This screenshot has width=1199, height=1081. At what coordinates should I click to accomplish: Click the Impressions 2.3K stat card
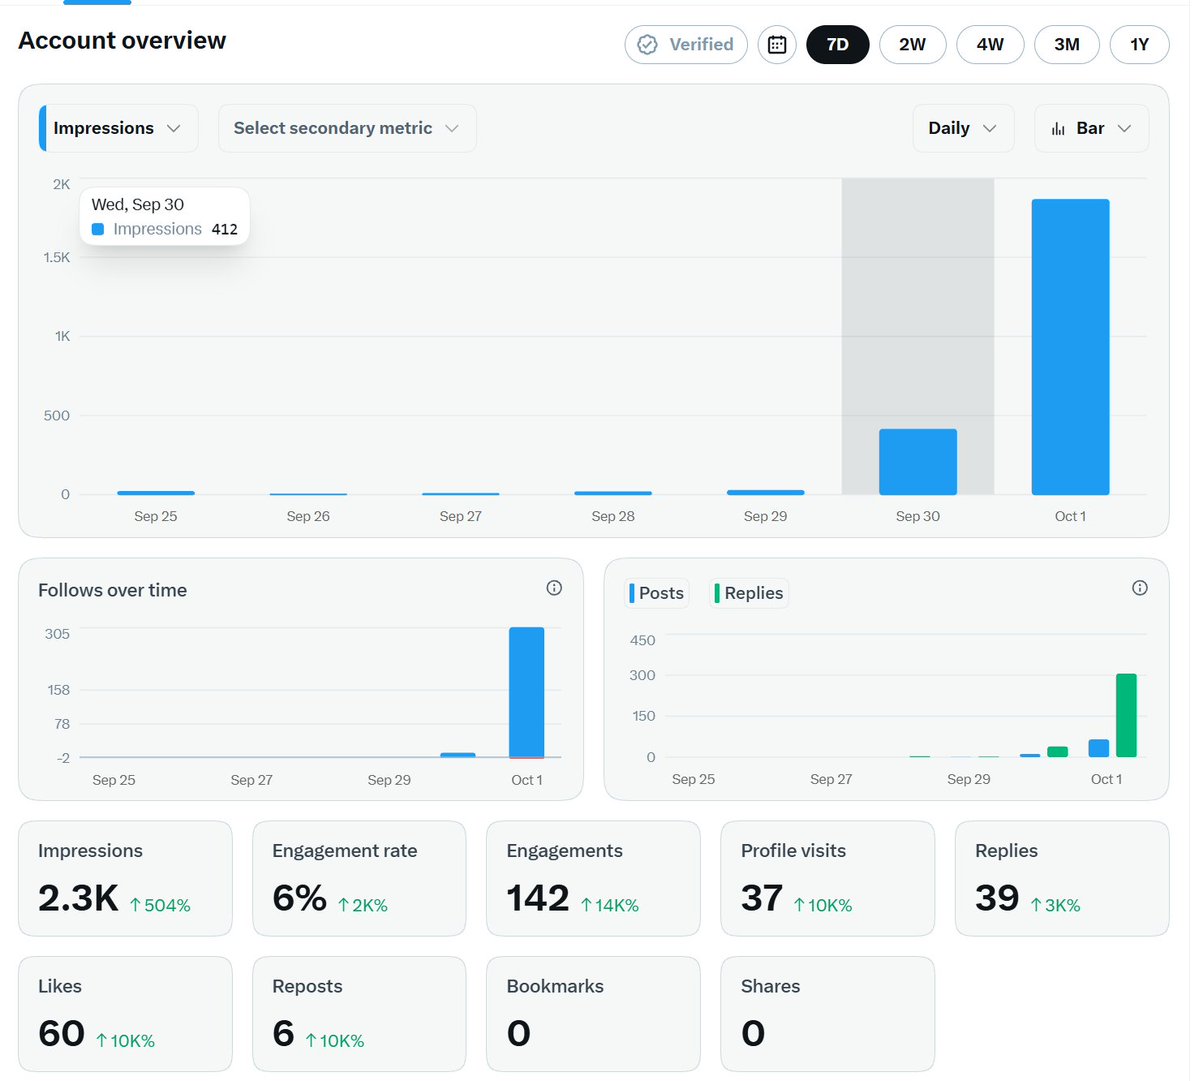click(125, 878)
